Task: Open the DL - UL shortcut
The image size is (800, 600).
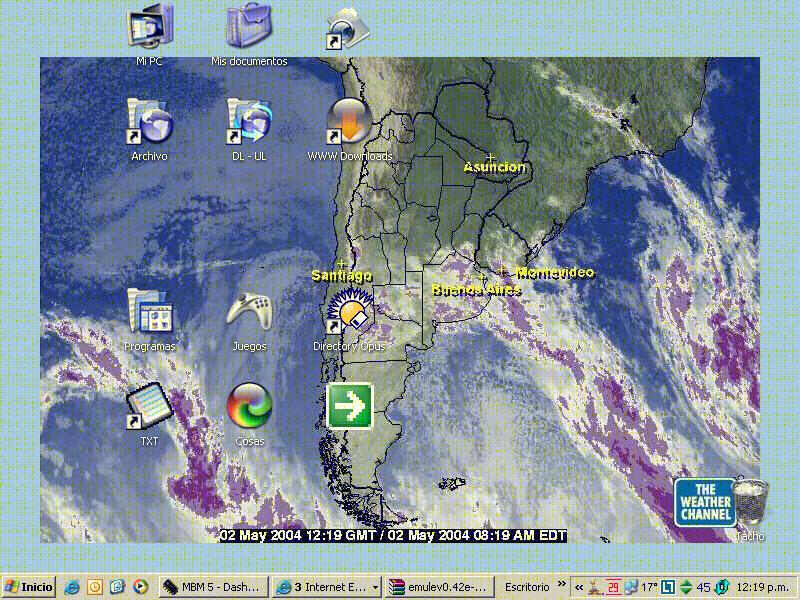Action: [x=249, y=123]
